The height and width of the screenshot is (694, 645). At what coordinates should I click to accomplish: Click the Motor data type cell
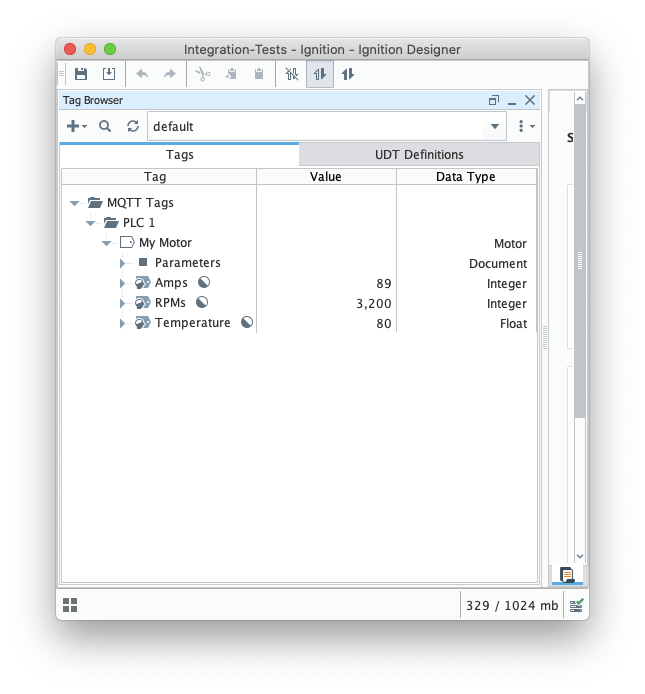tap(510, 243)
